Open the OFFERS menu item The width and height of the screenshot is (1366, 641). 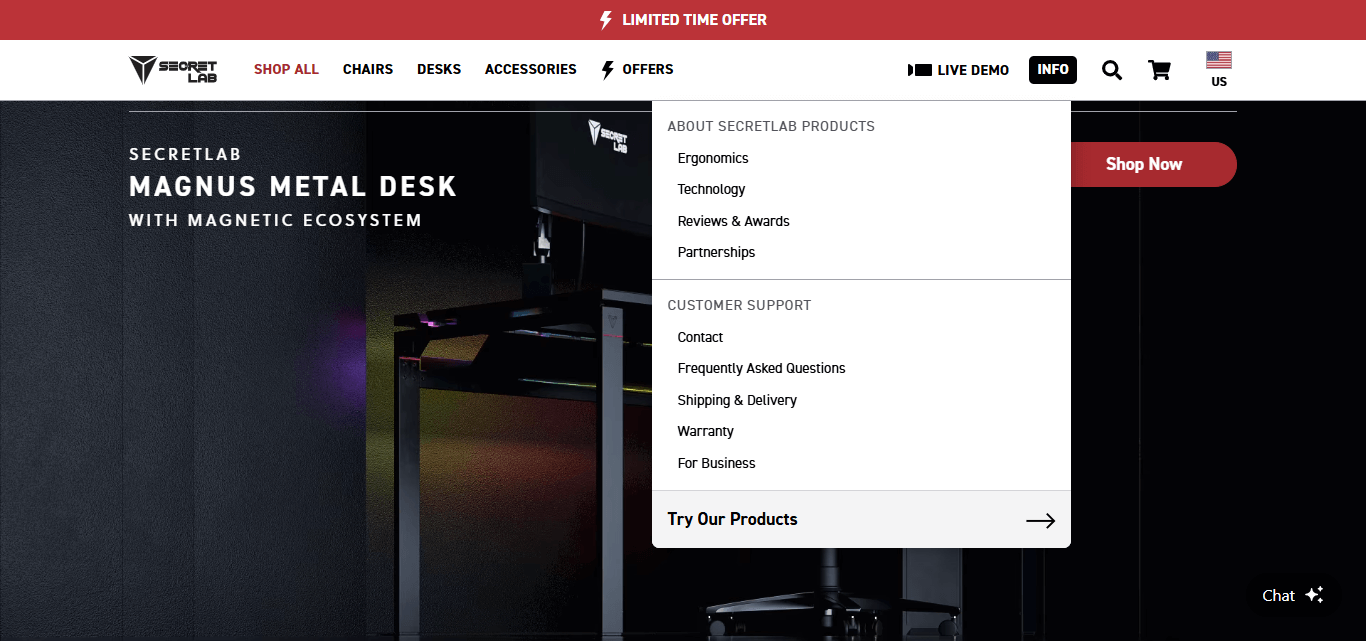pos(648,70)
